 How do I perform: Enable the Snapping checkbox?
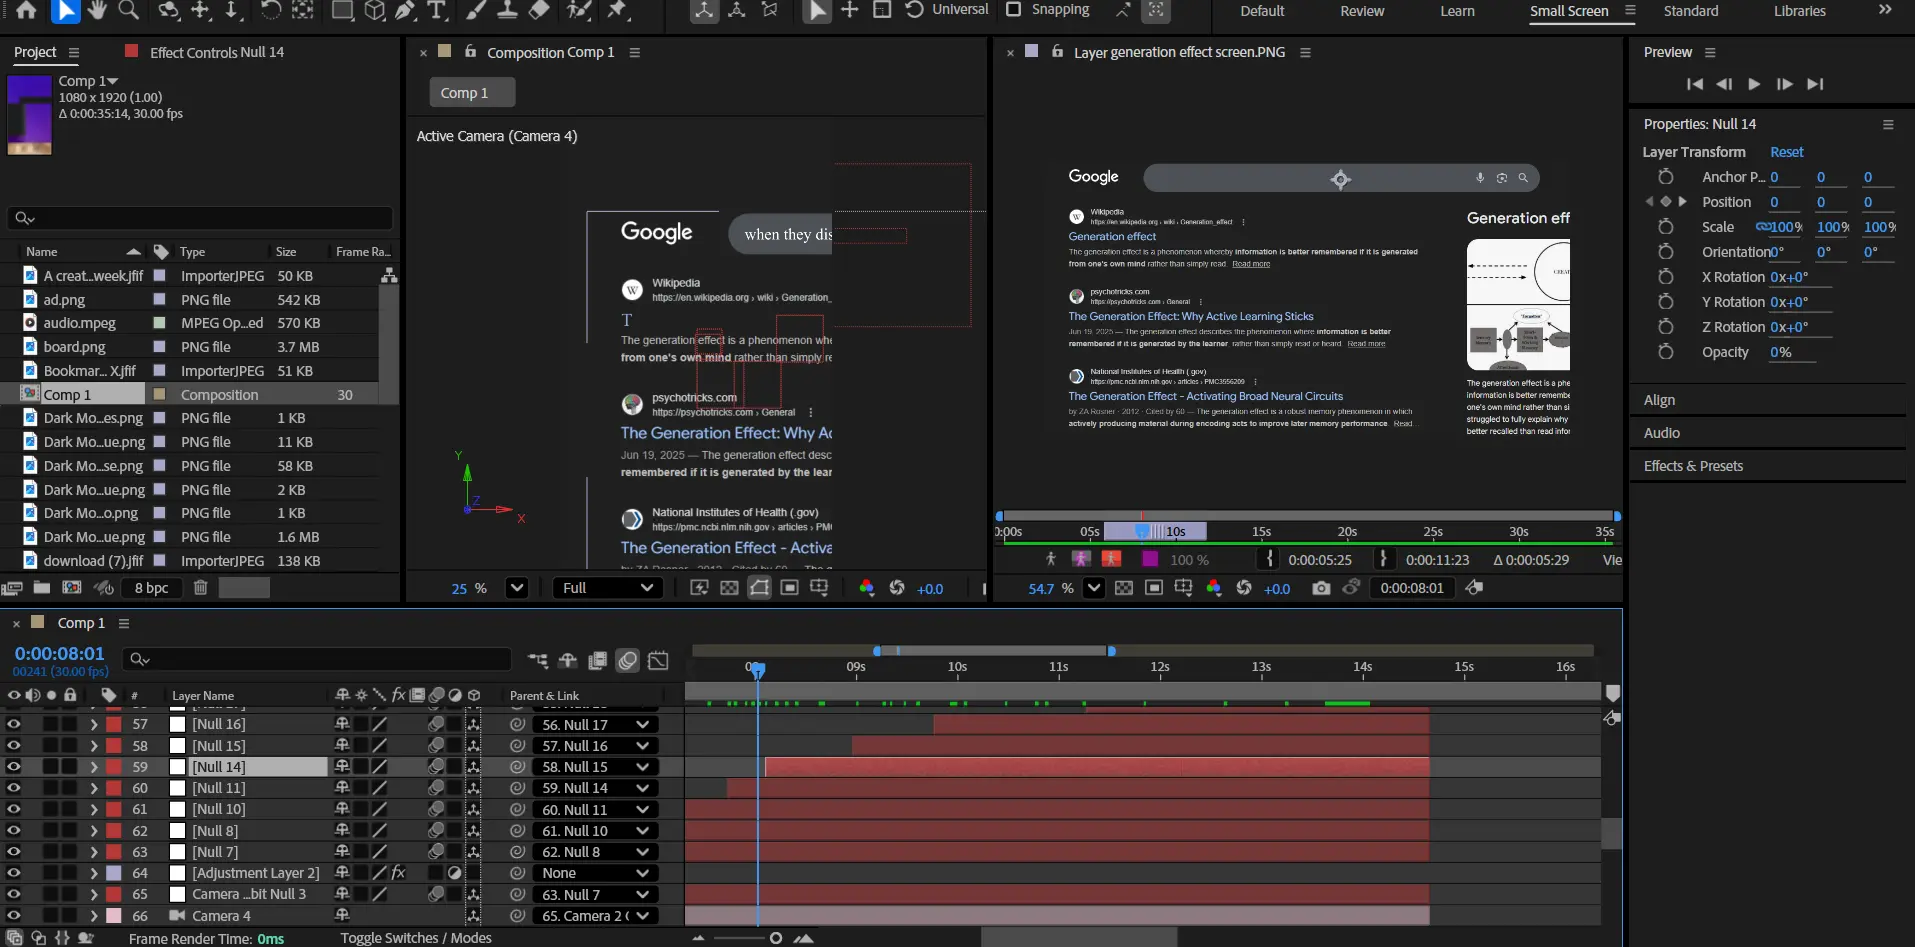[x=1013, y=10]
